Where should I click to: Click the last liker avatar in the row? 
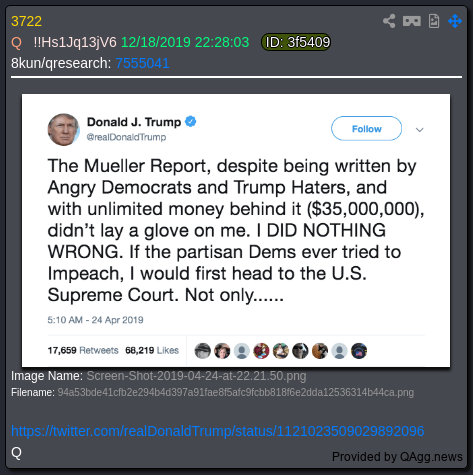click(x=359, y=351)
